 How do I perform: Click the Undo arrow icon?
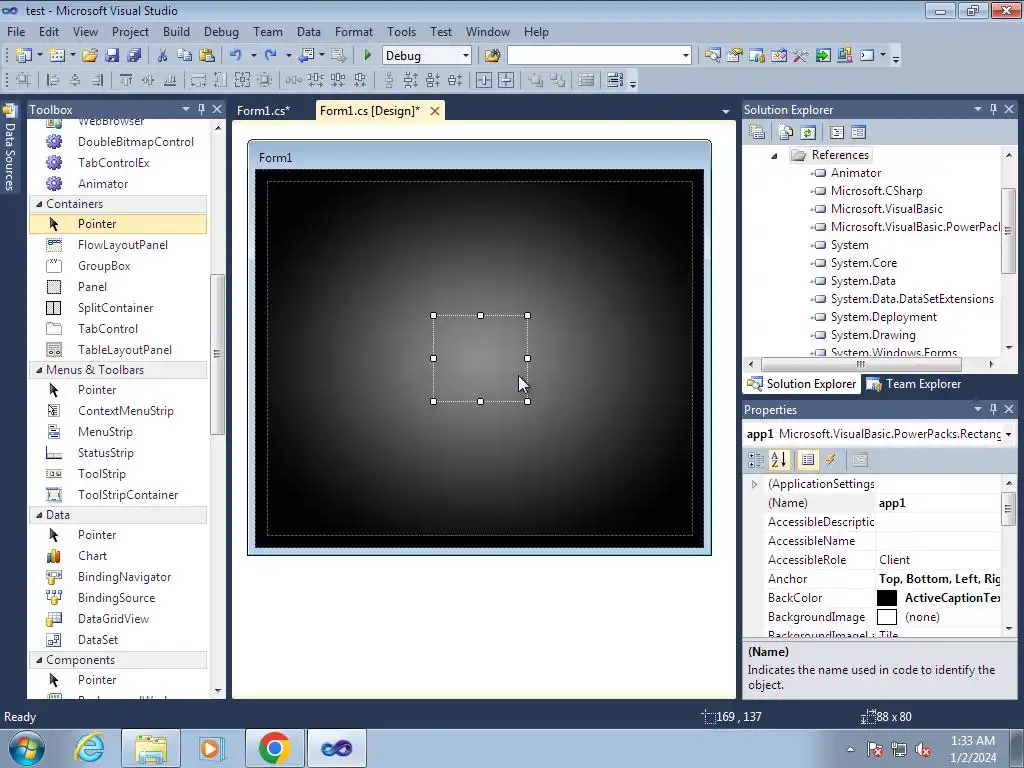click(x=236, y=56)
